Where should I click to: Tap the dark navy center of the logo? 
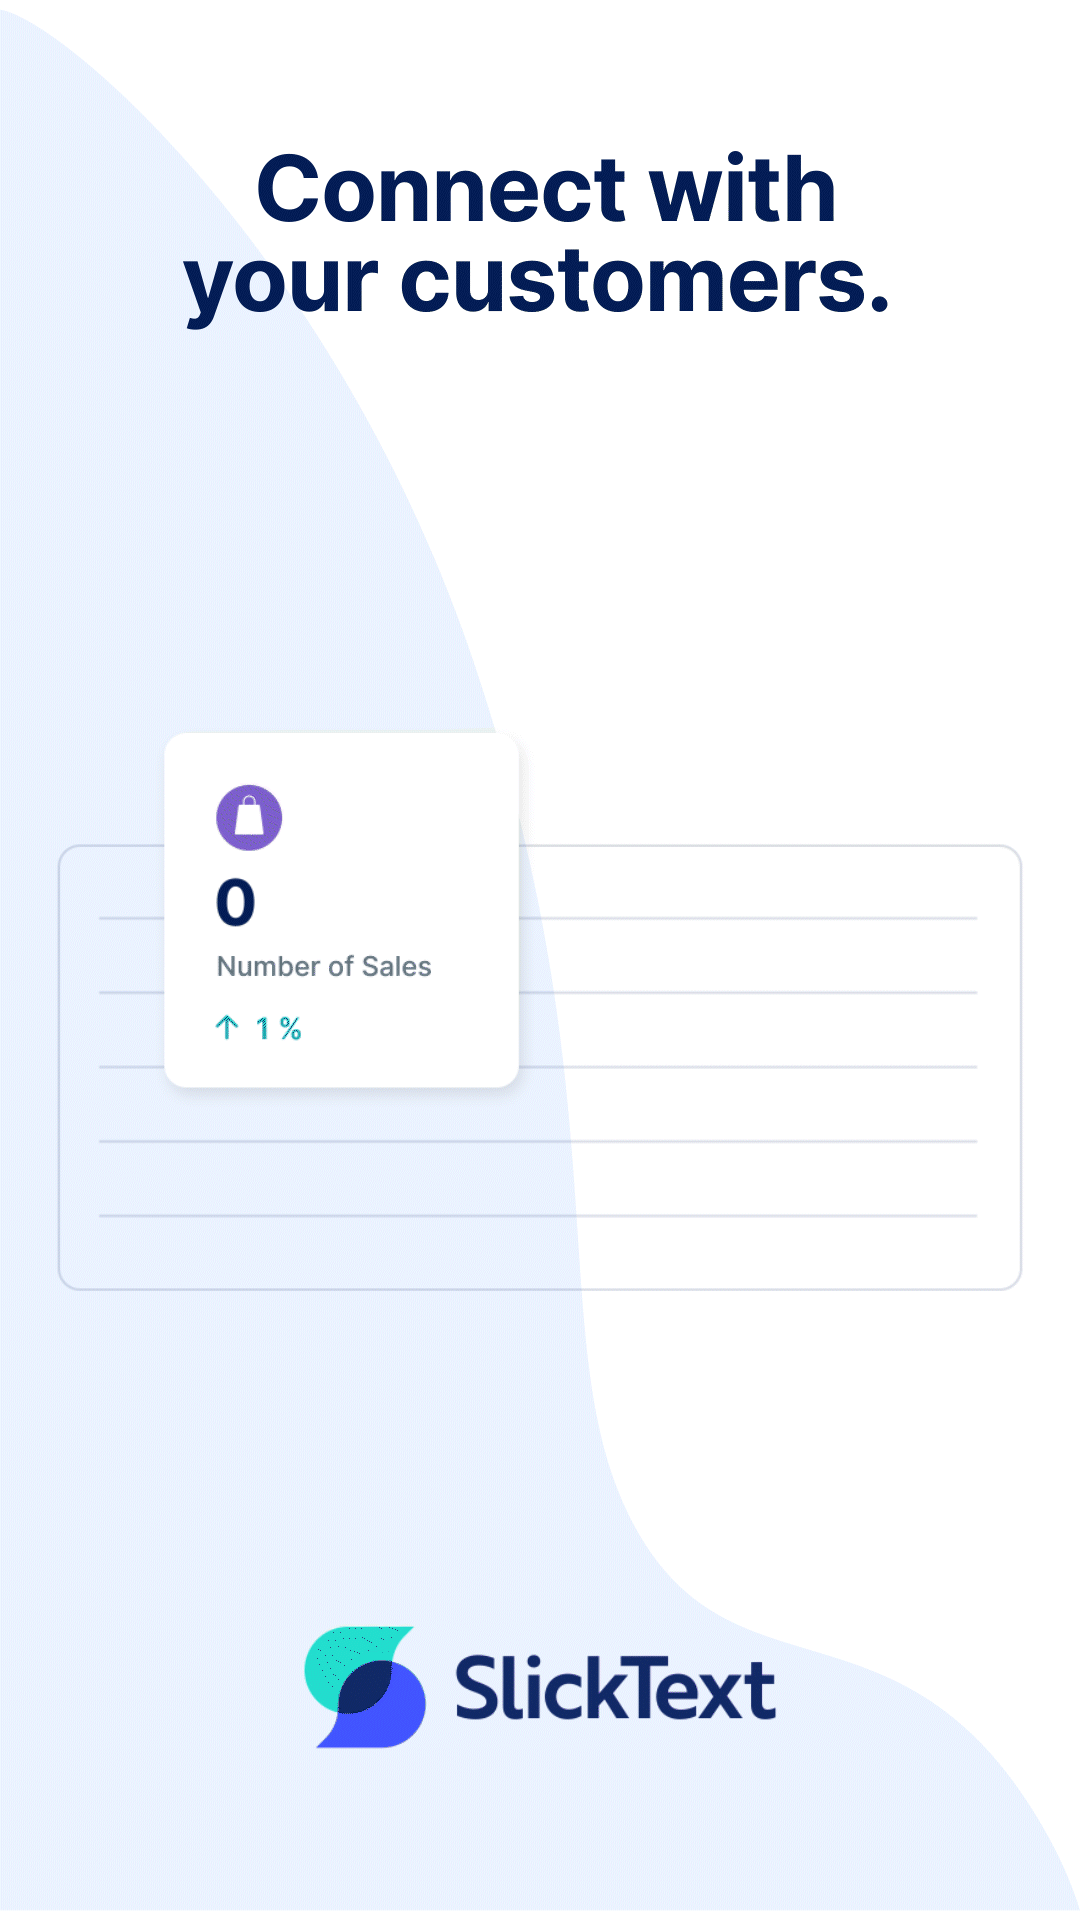click(x=364, y=1687)
